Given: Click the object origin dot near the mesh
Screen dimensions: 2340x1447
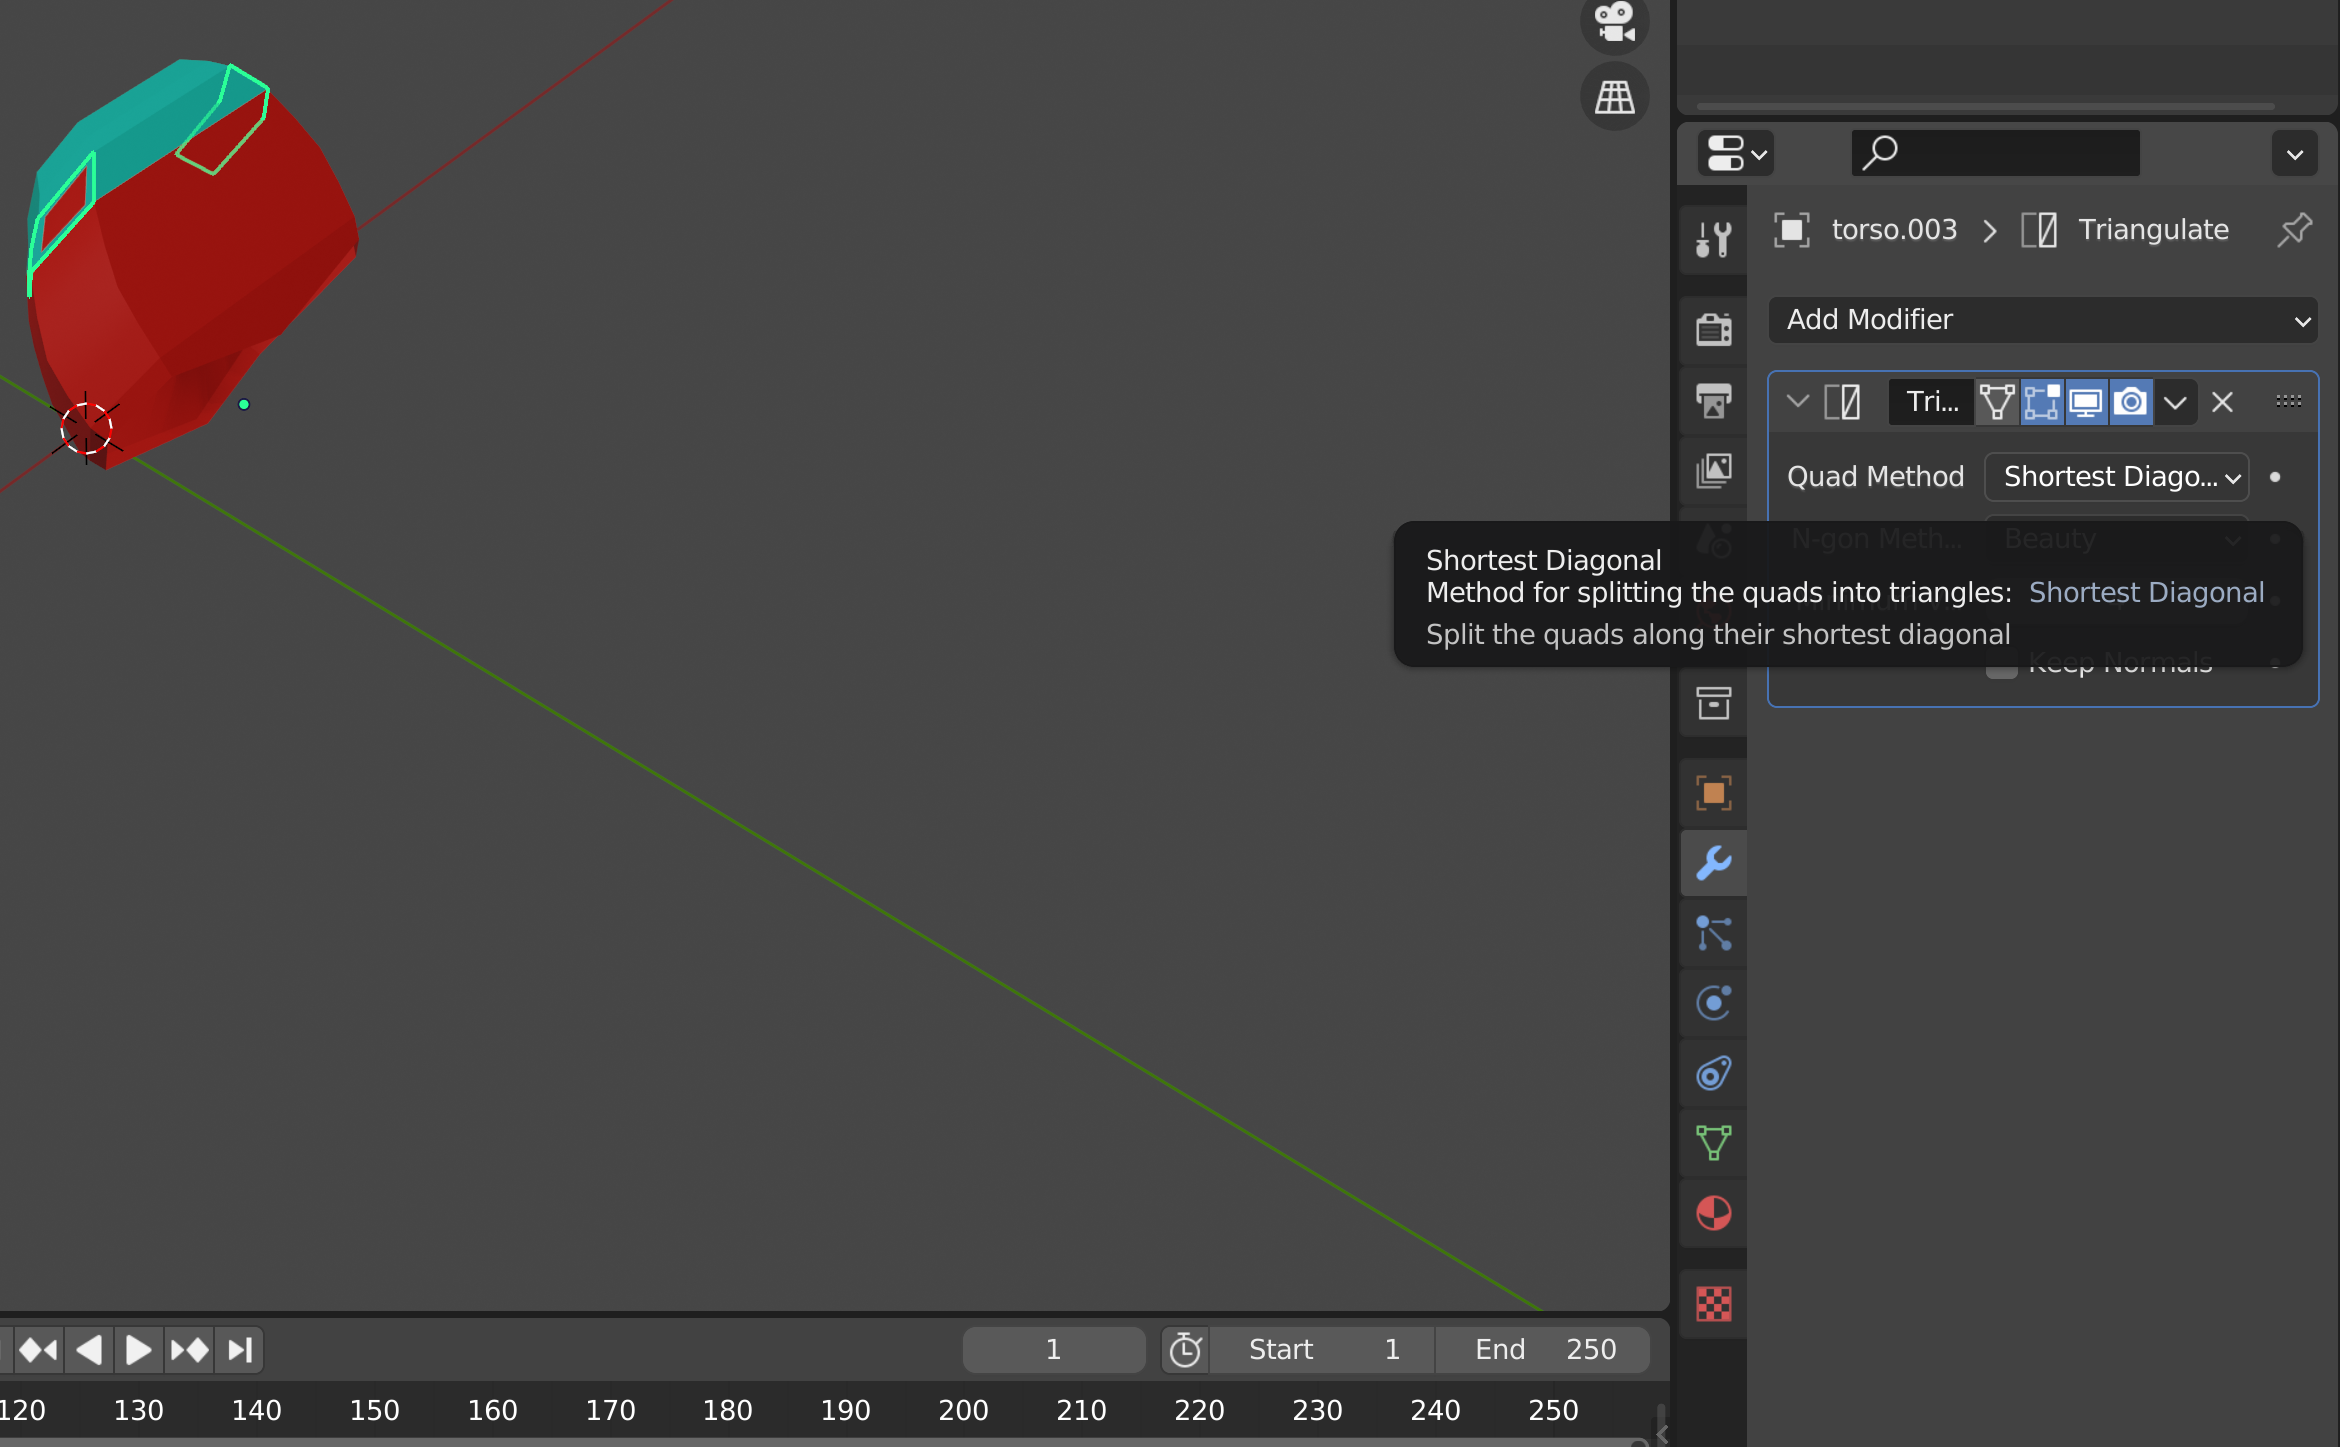Looking at the screenshot, I should pyautogui.click(x=244, y=405).
